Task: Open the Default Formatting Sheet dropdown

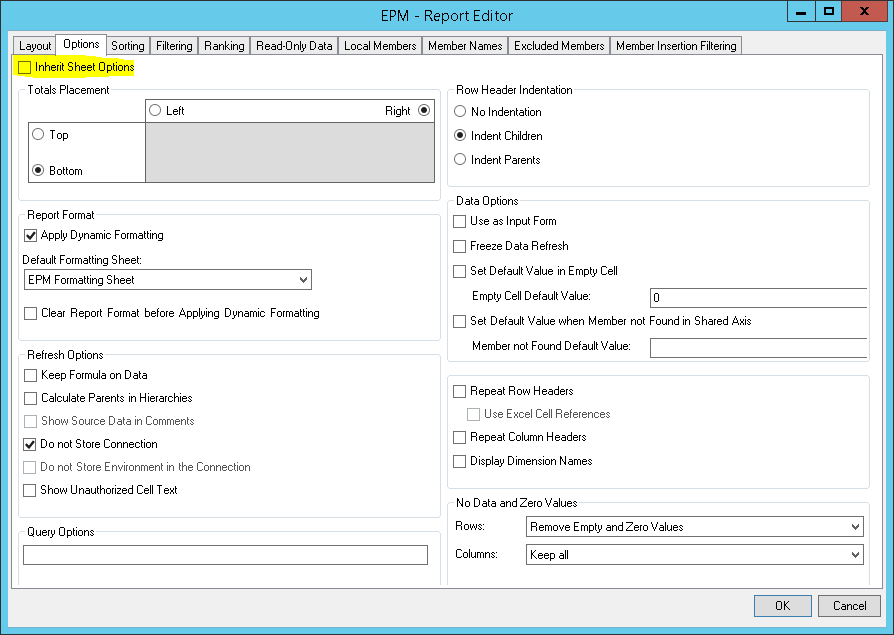Action: click(x=303, y=279)
